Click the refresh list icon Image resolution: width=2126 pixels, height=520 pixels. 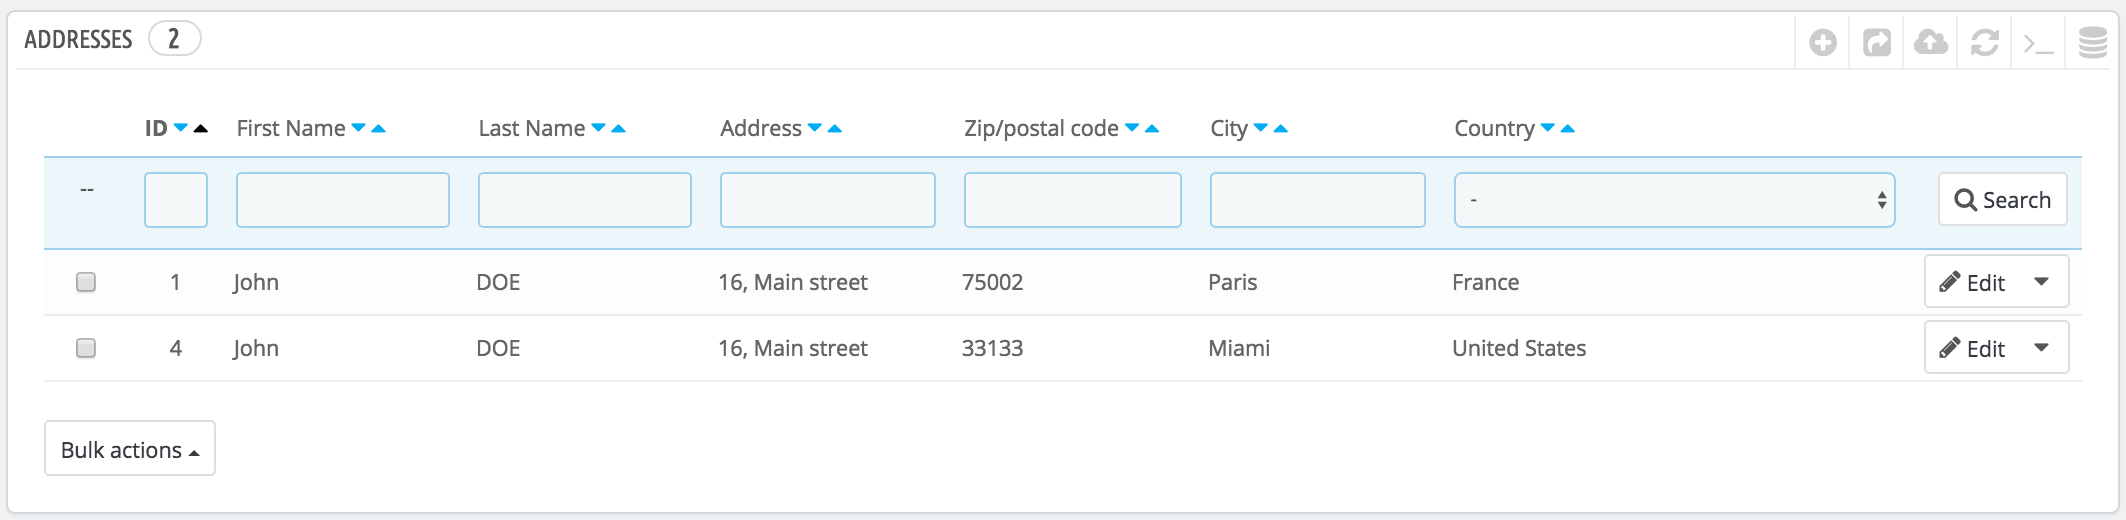tap(1984, 43)
